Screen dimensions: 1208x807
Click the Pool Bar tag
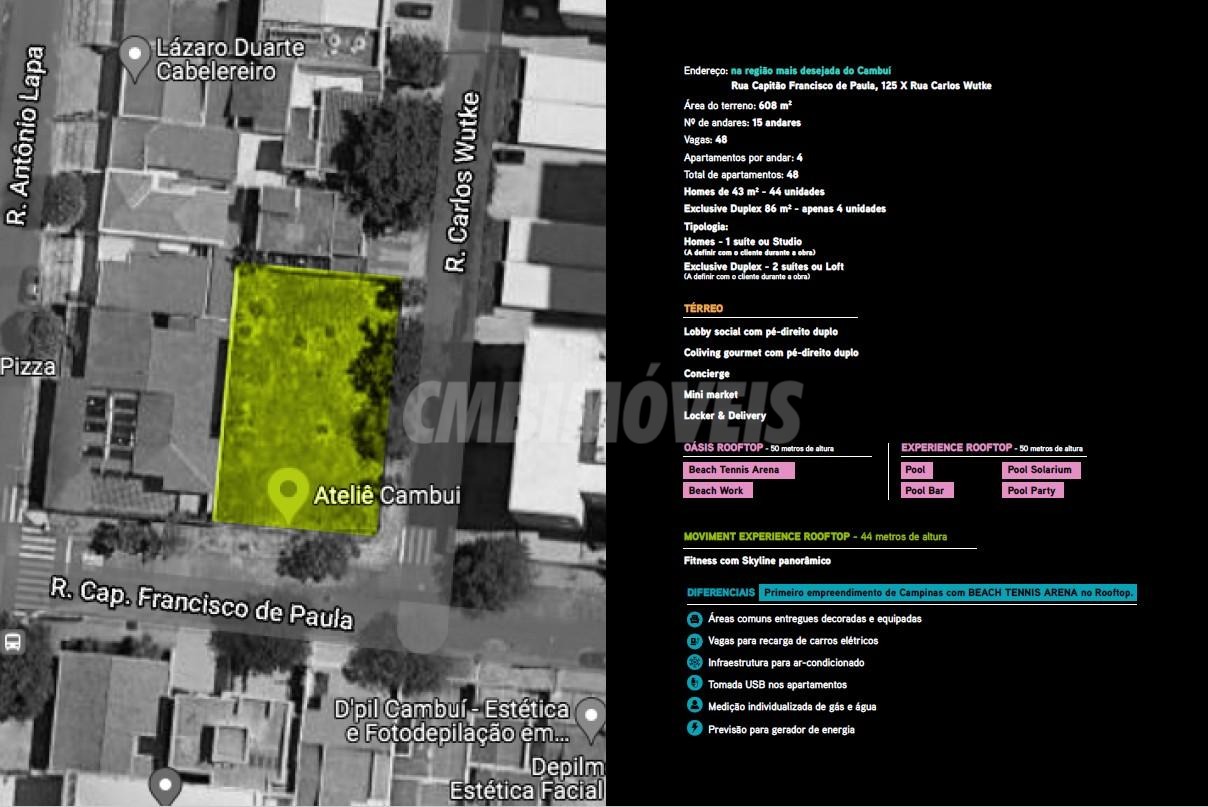point(927,491)
